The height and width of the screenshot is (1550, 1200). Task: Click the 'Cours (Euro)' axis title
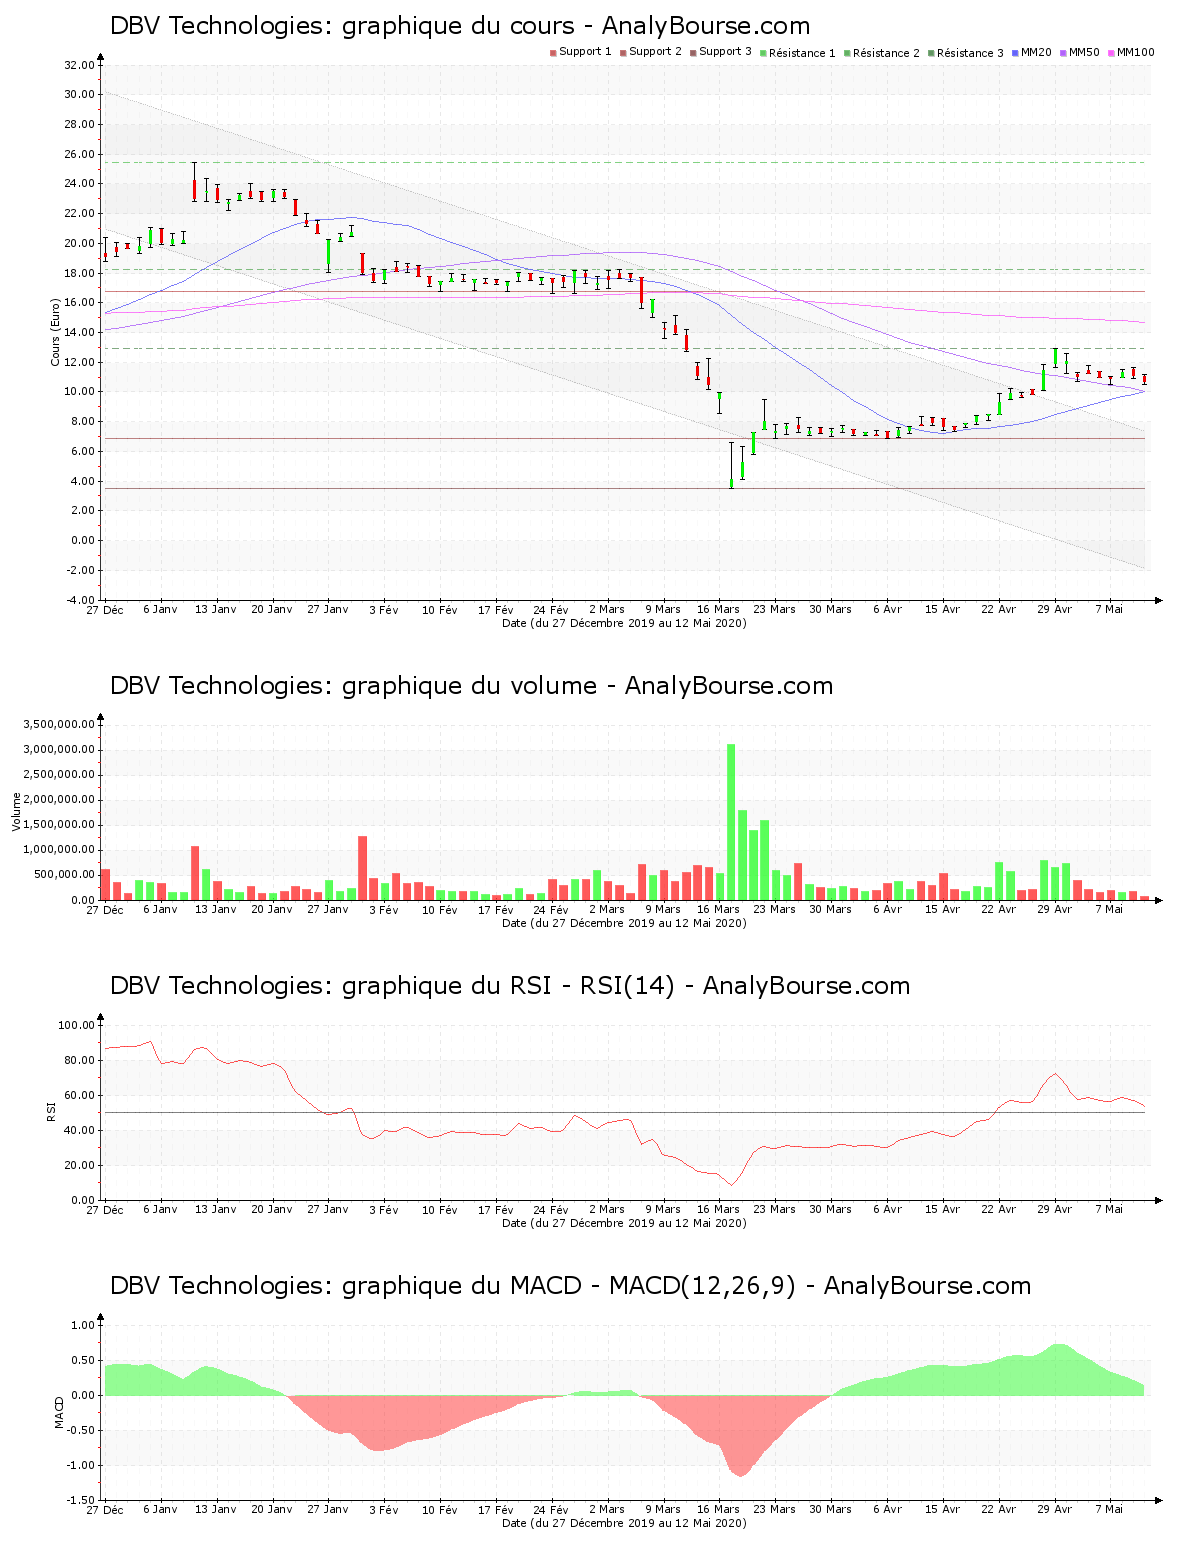click(x=56, y=332)
